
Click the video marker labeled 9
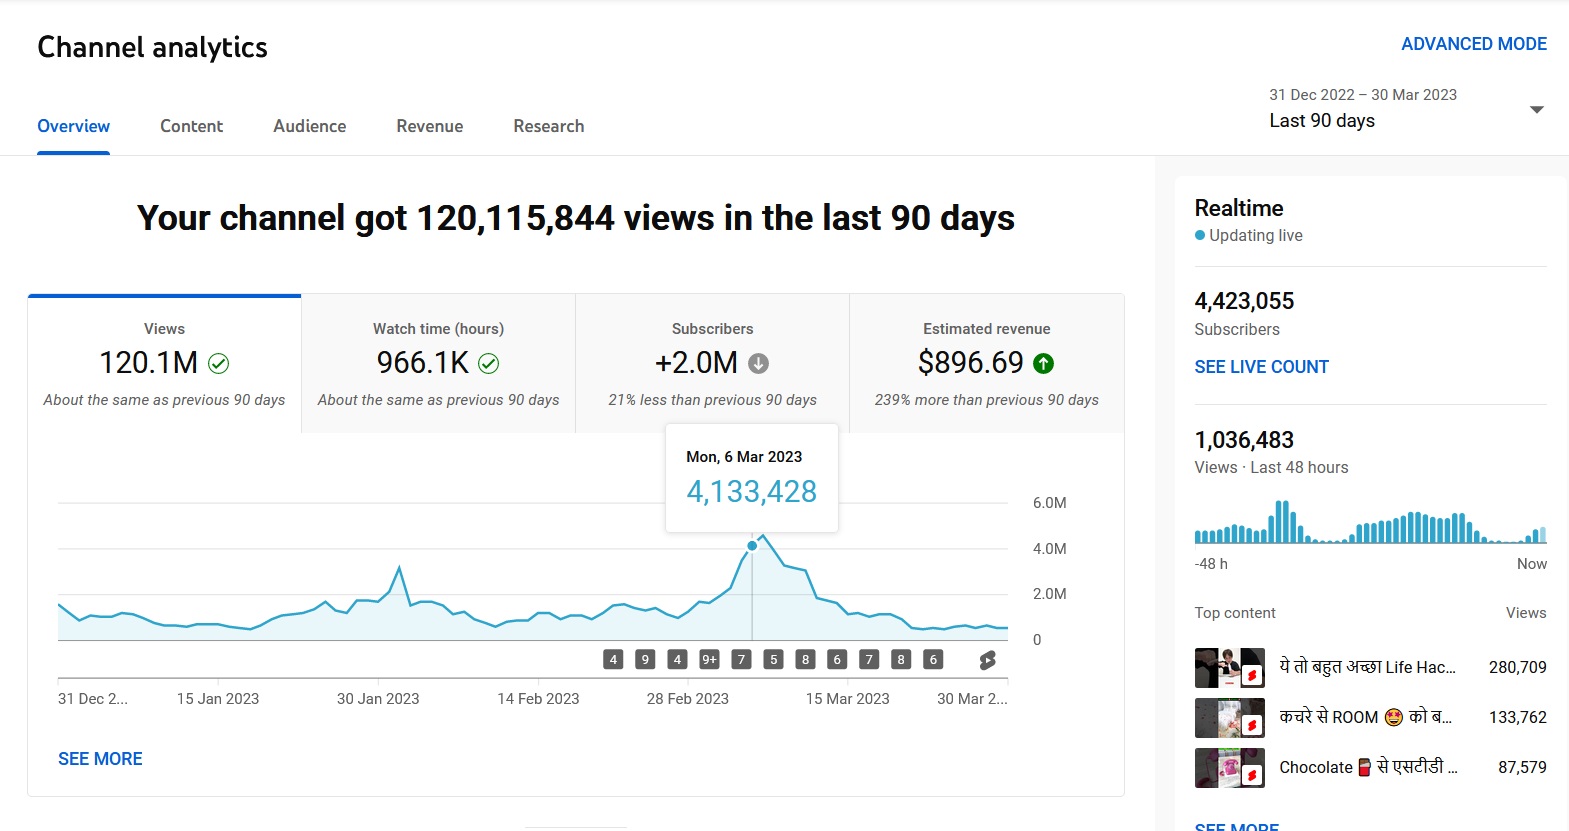pos(645,659)
